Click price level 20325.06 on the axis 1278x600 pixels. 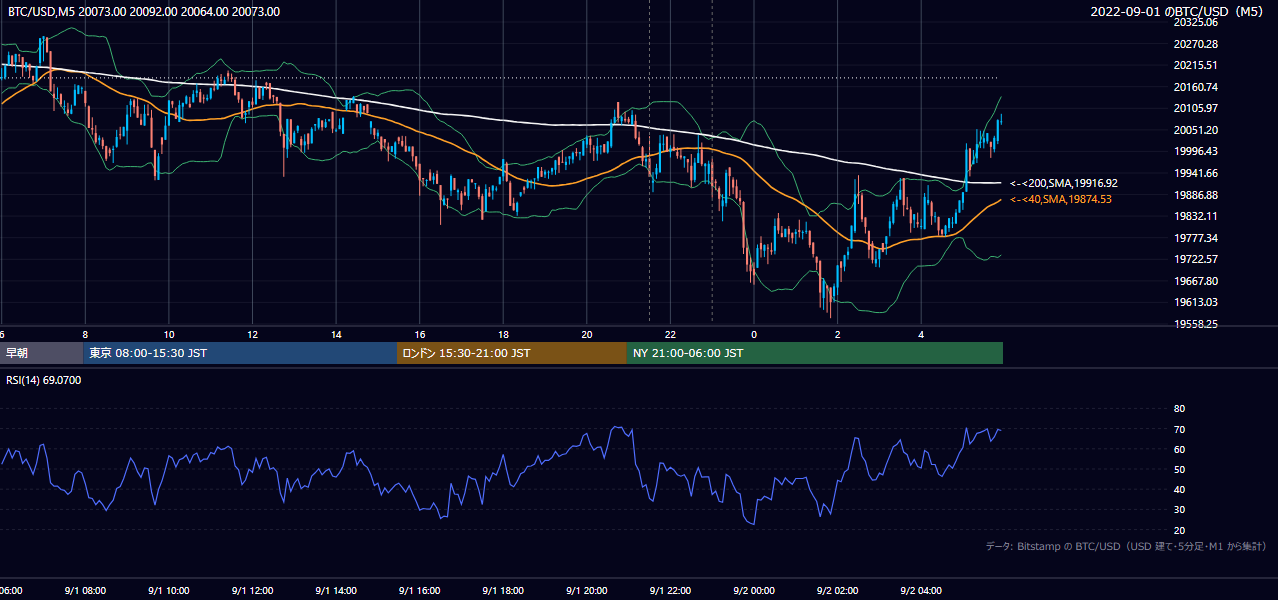tap(1196, 22)
